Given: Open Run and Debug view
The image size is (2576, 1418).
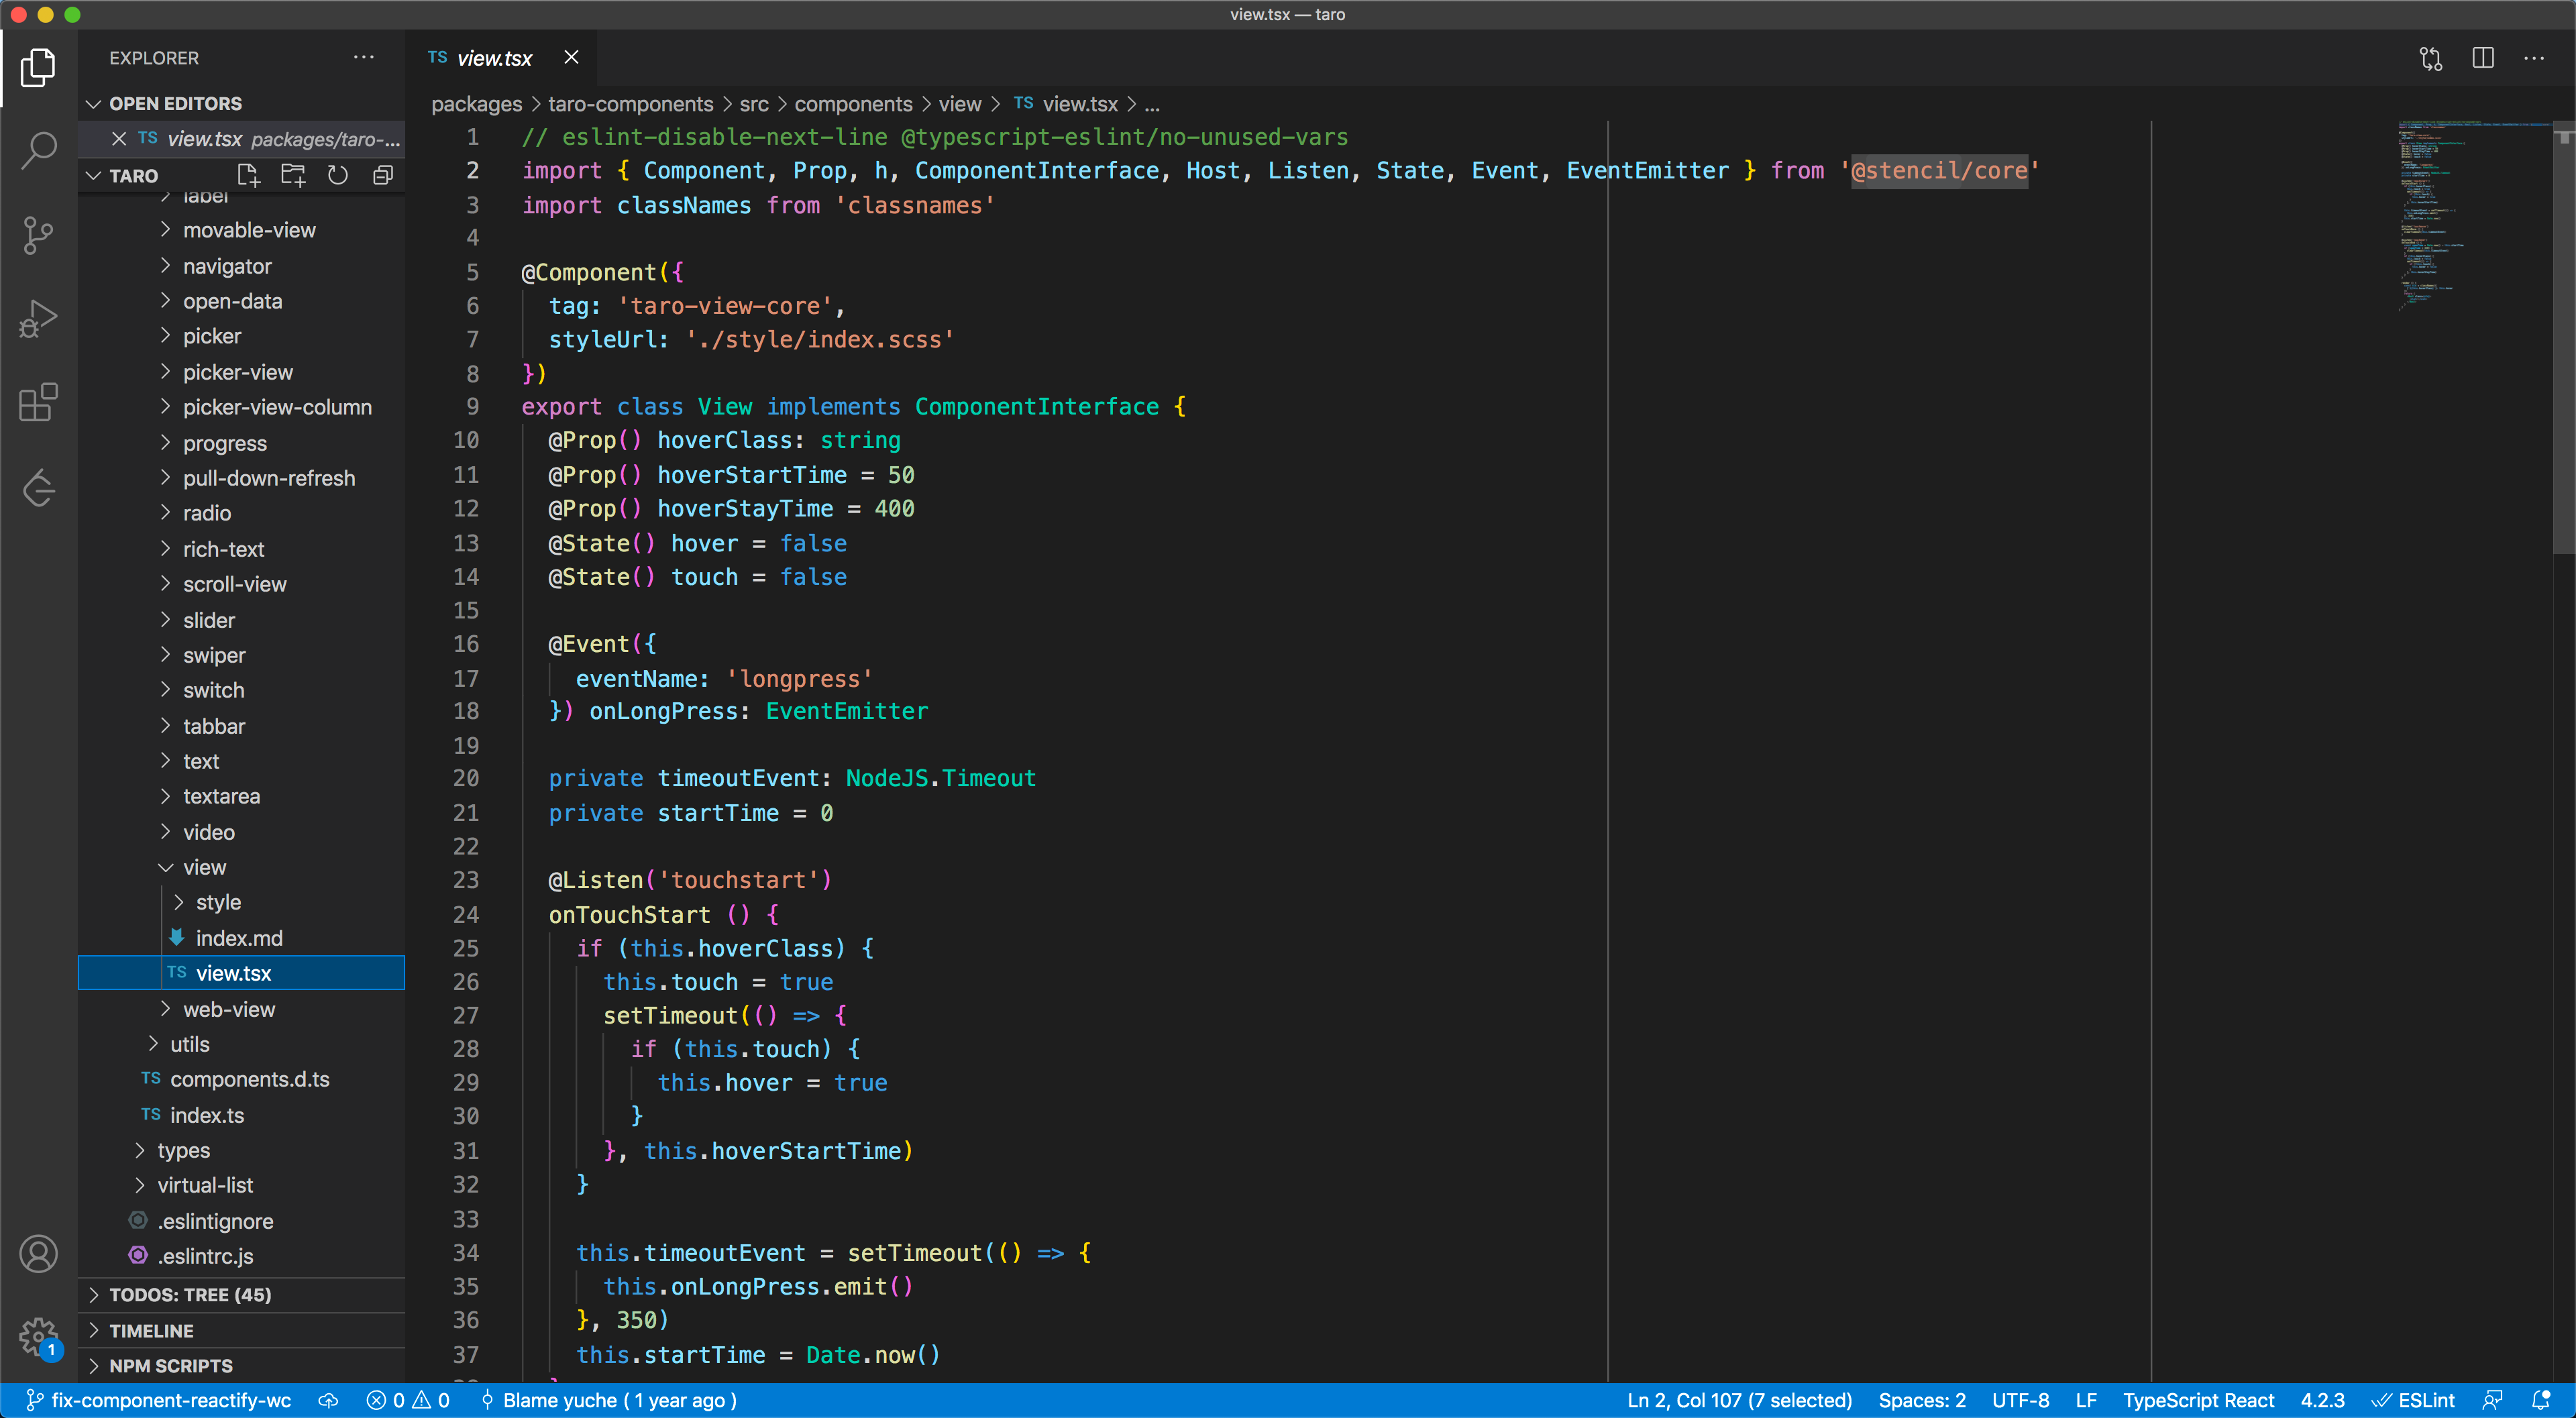Looking at the screenshot, I should point(38,319).
